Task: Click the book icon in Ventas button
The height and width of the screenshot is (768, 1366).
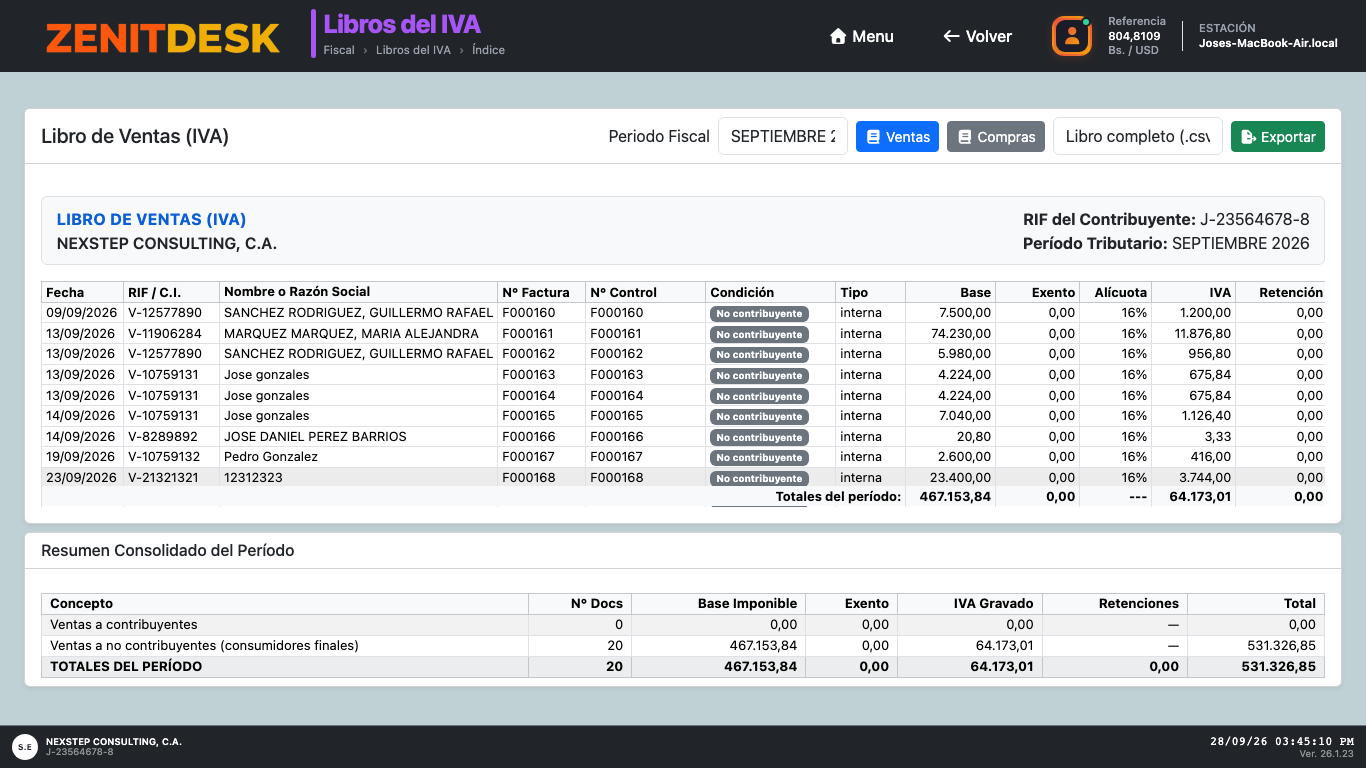Action: [873, 137]
